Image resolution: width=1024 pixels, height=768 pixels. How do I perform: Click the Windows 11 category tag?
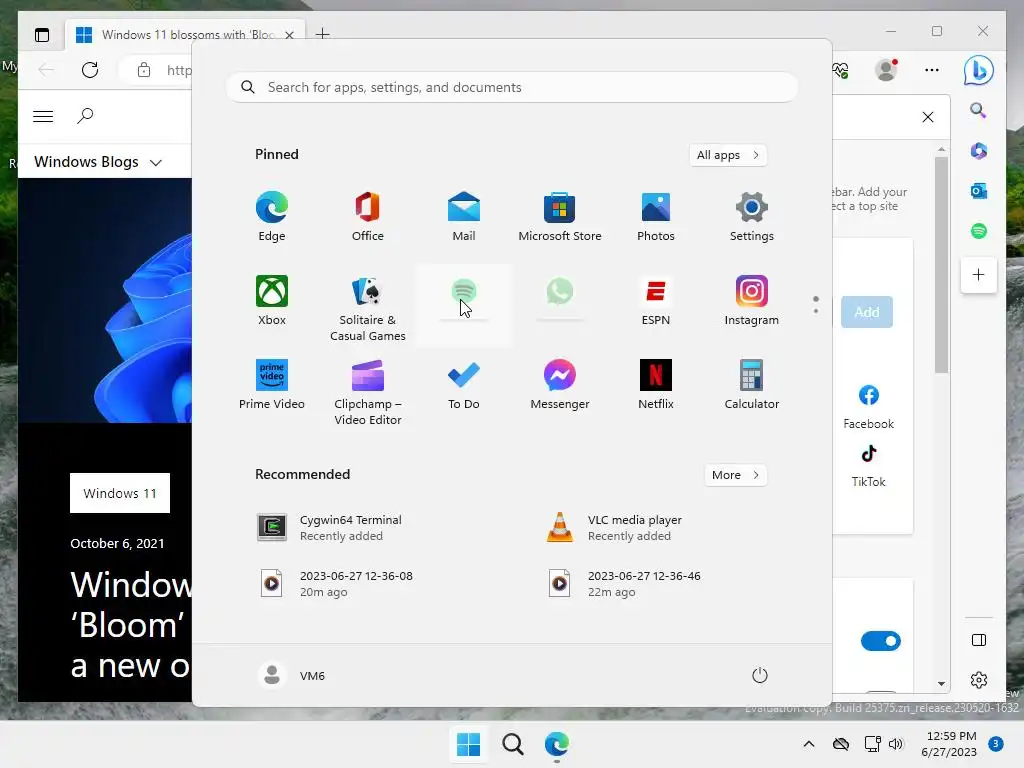click(120, 493)
